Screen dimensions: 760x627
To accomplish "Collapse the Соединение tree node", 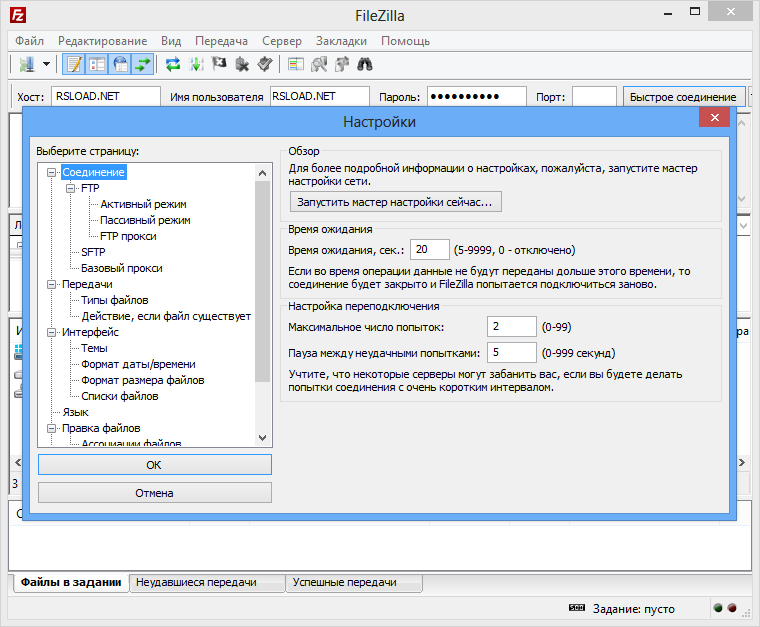I will pyautogui.click(x=51, y=172).
